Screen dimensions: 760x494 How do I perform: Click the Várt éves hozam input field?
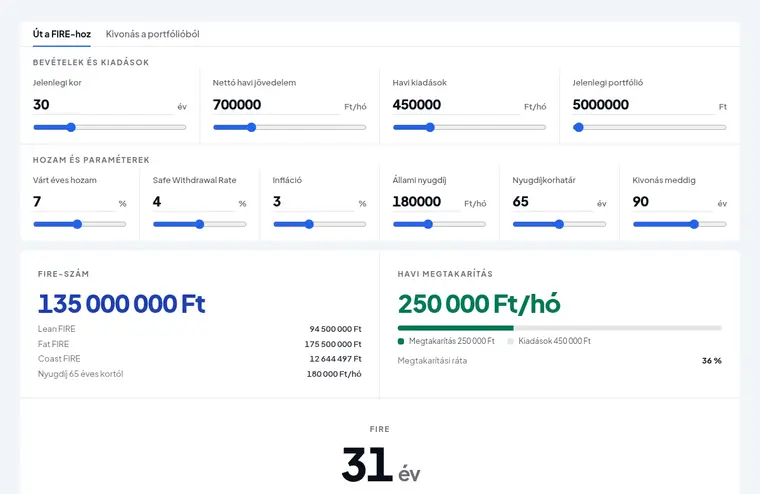tap(73, 202)
